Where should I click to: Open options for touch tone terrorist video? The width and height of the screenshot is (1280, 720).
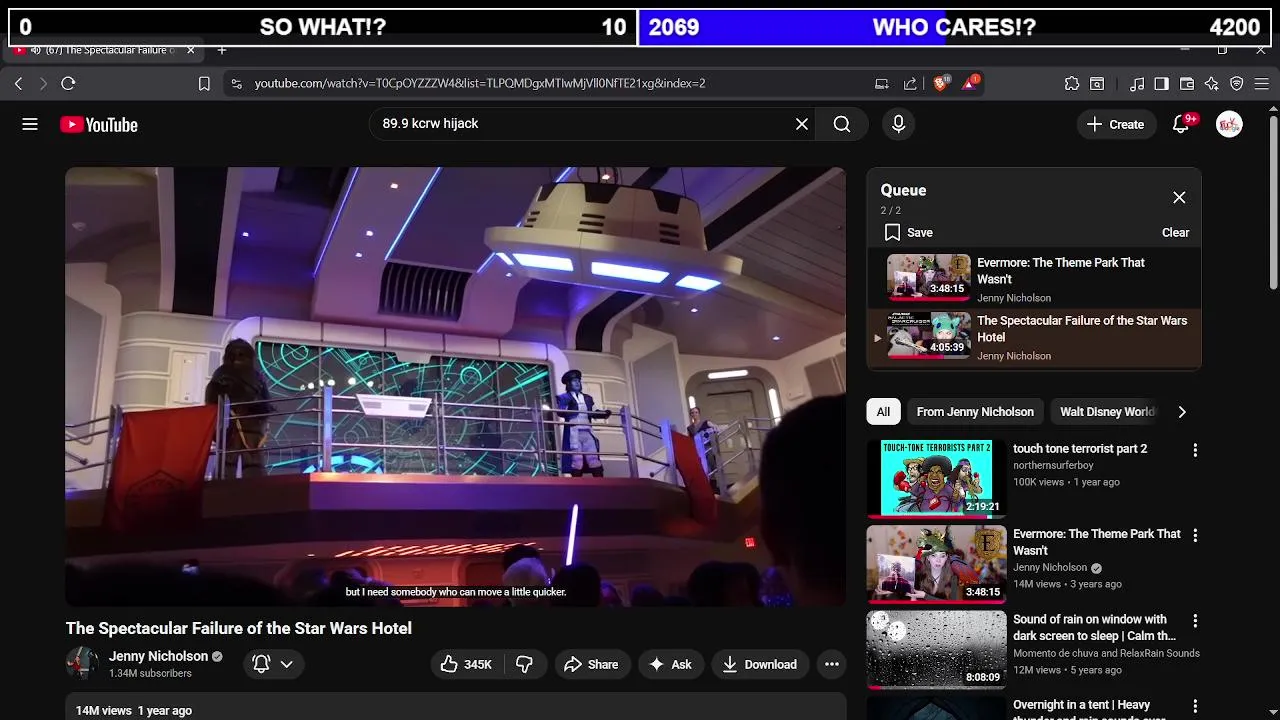click(x=1194, y=451)
